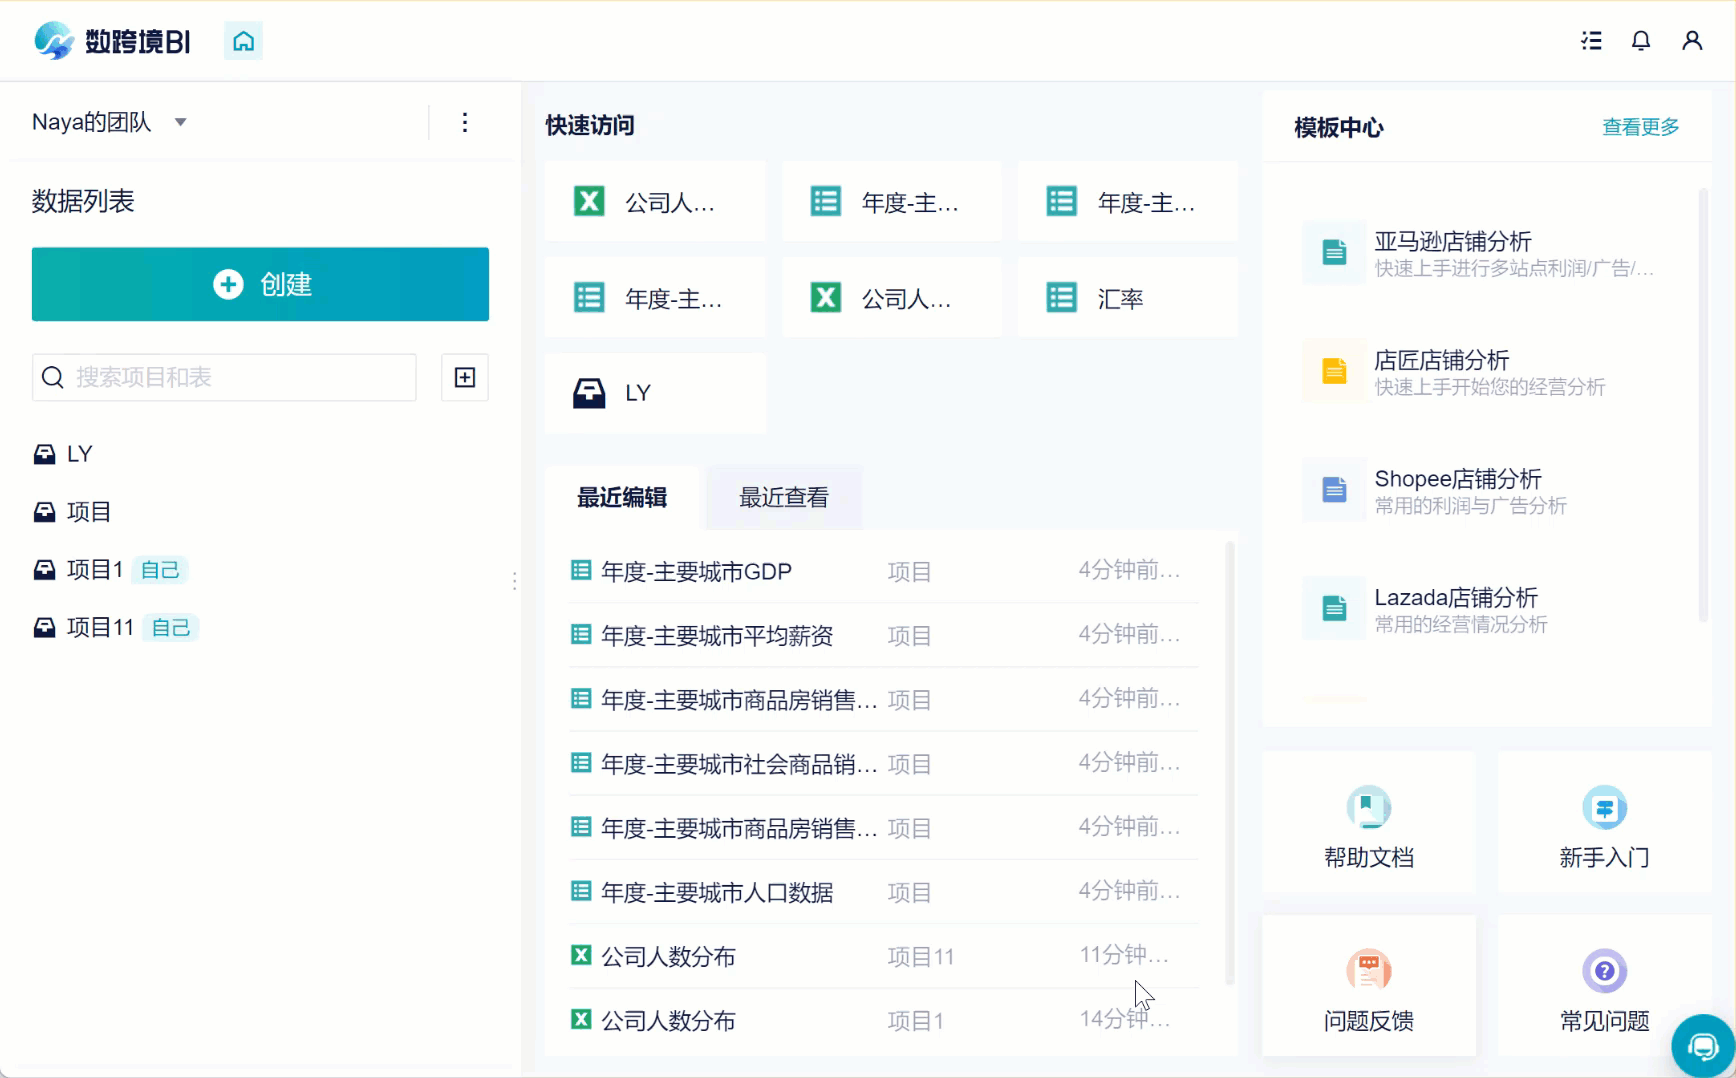Switch to 最近编辑 tab

(622, 497)
